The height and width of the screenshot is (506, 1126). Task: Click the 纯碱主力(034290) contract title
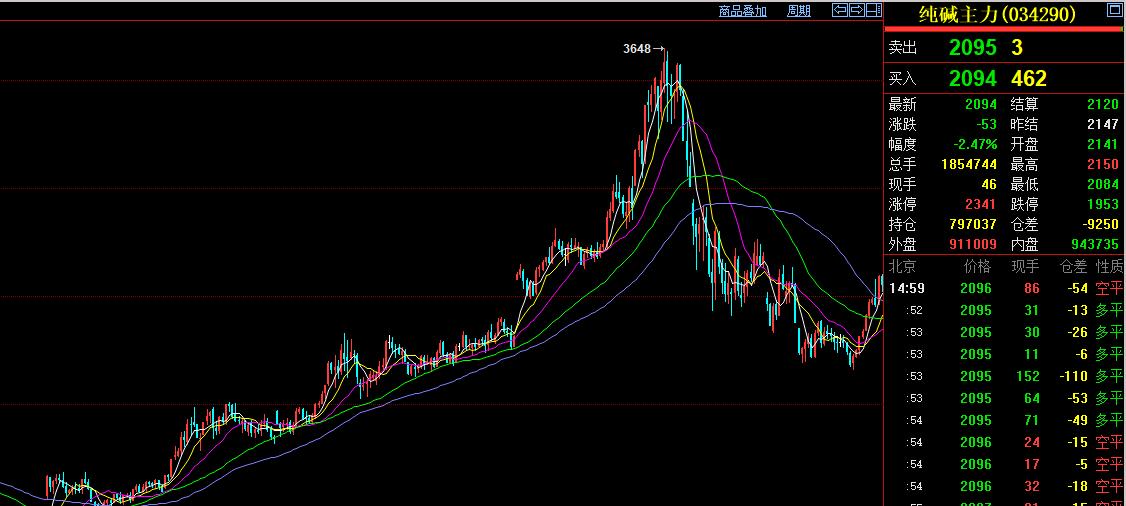[996, 14]
